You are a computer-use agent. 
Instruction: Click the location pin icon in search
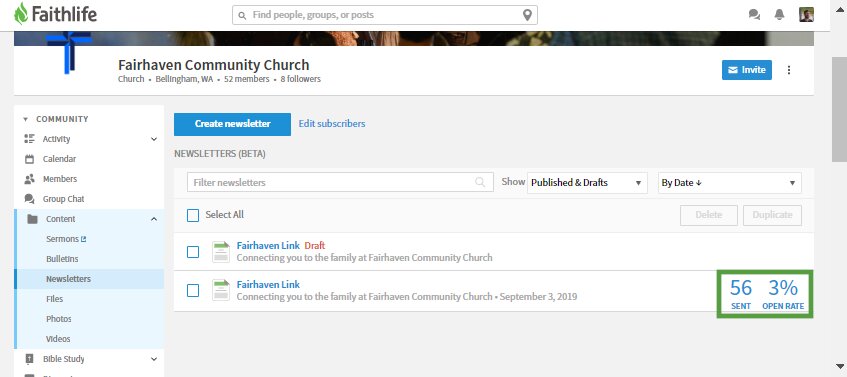pos(527,15)
